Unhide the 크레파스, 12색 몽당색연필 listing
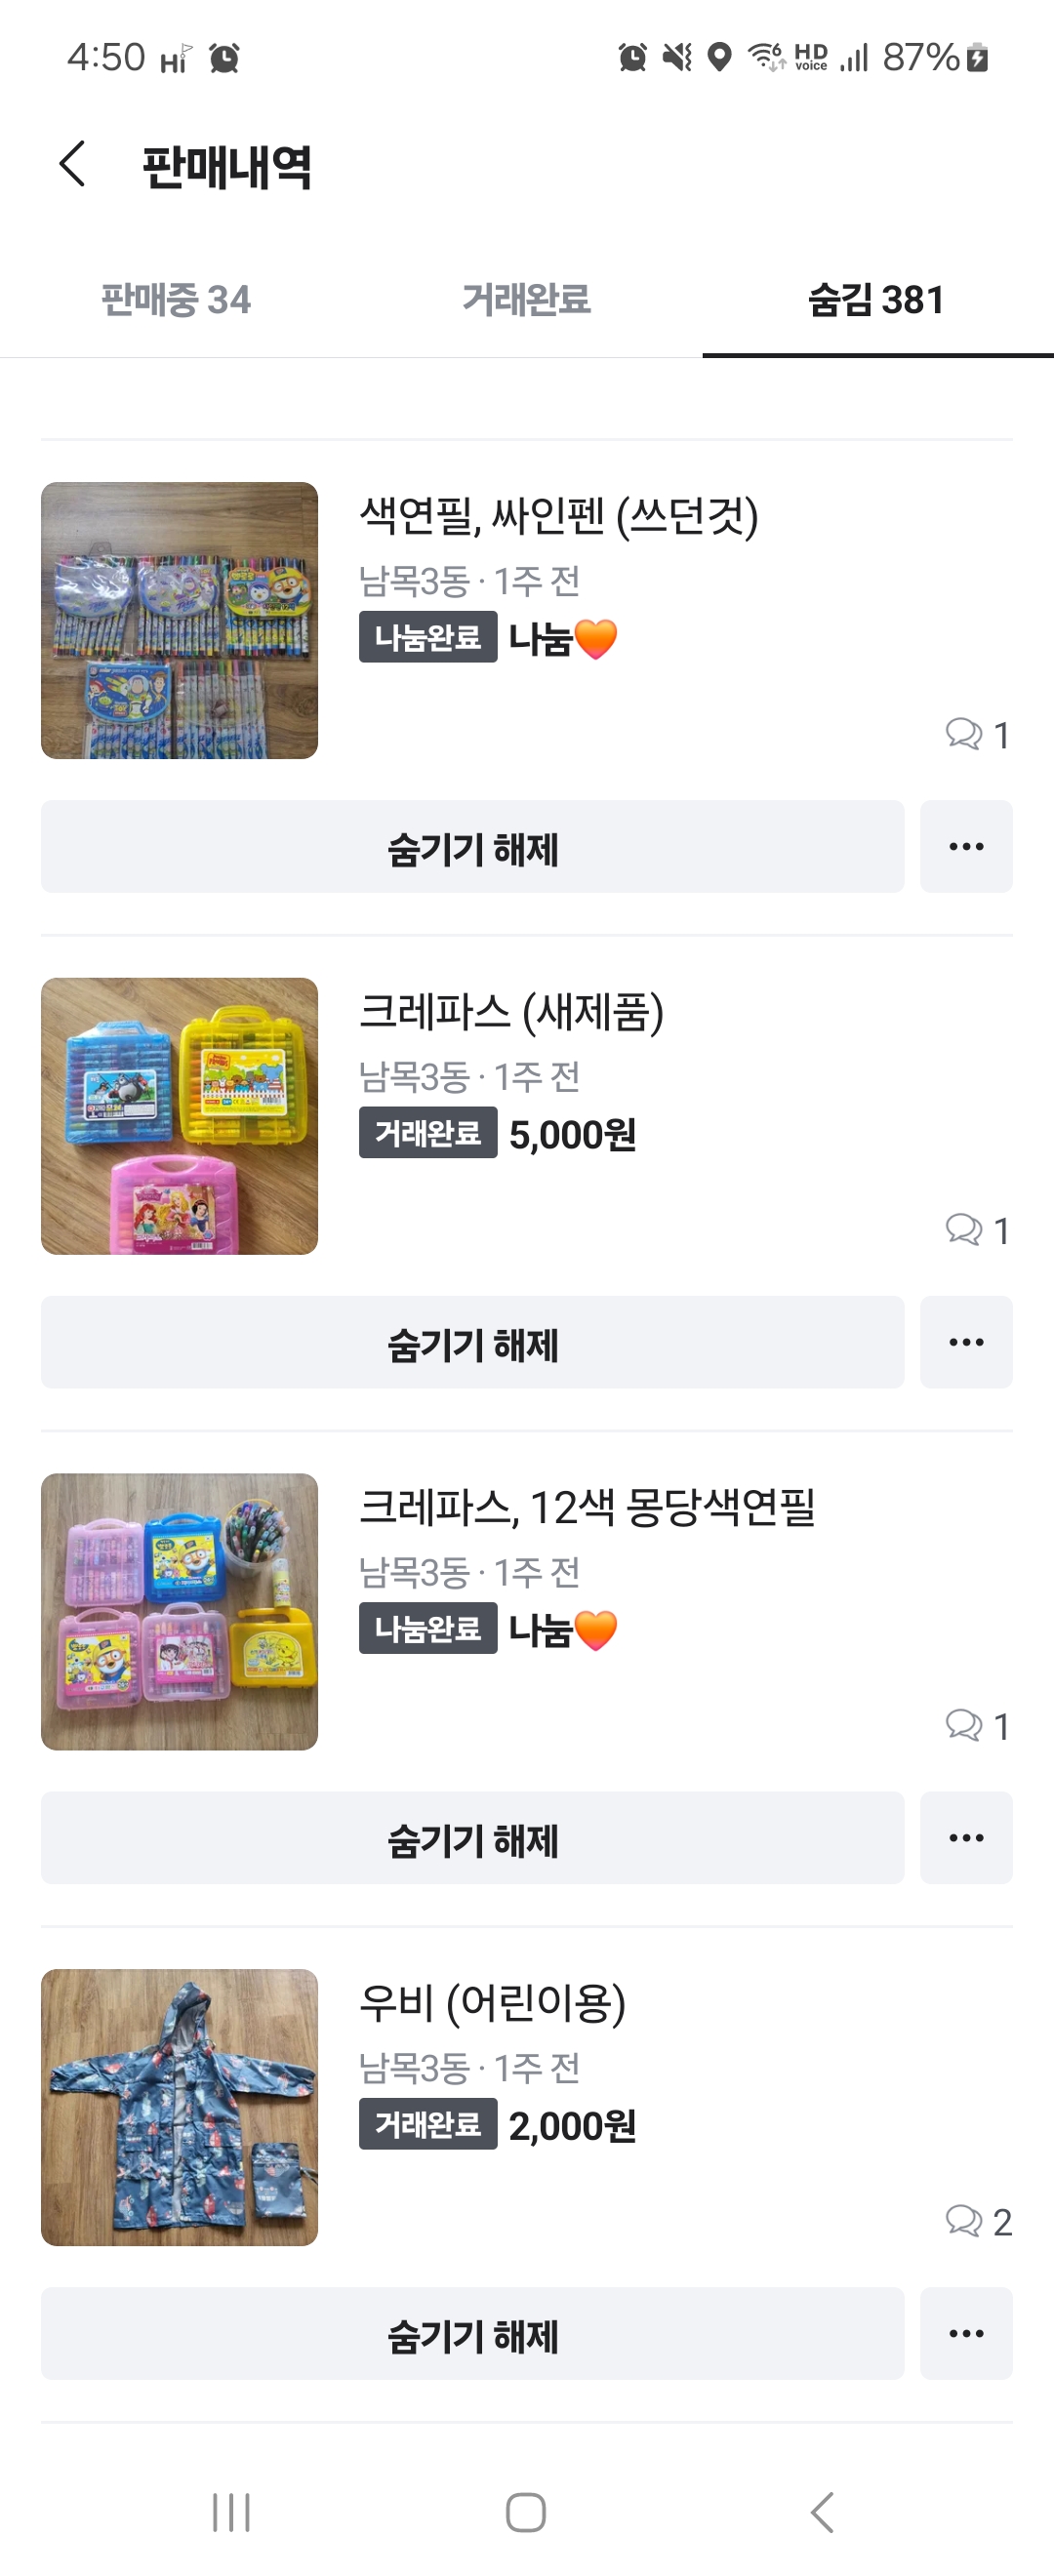The height and width of the screenshot is (2576, 1054). [472, 1838]
